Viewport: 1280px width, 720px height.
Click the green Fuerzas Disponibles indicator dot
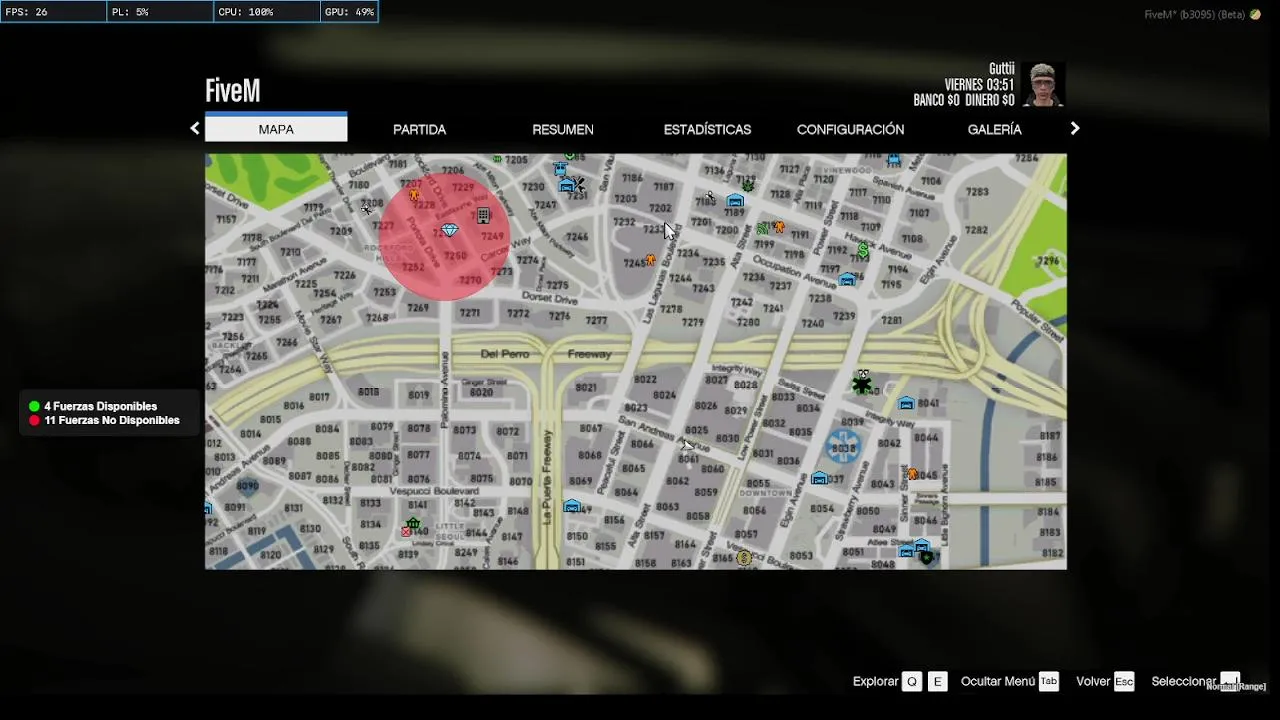(34, 406)
